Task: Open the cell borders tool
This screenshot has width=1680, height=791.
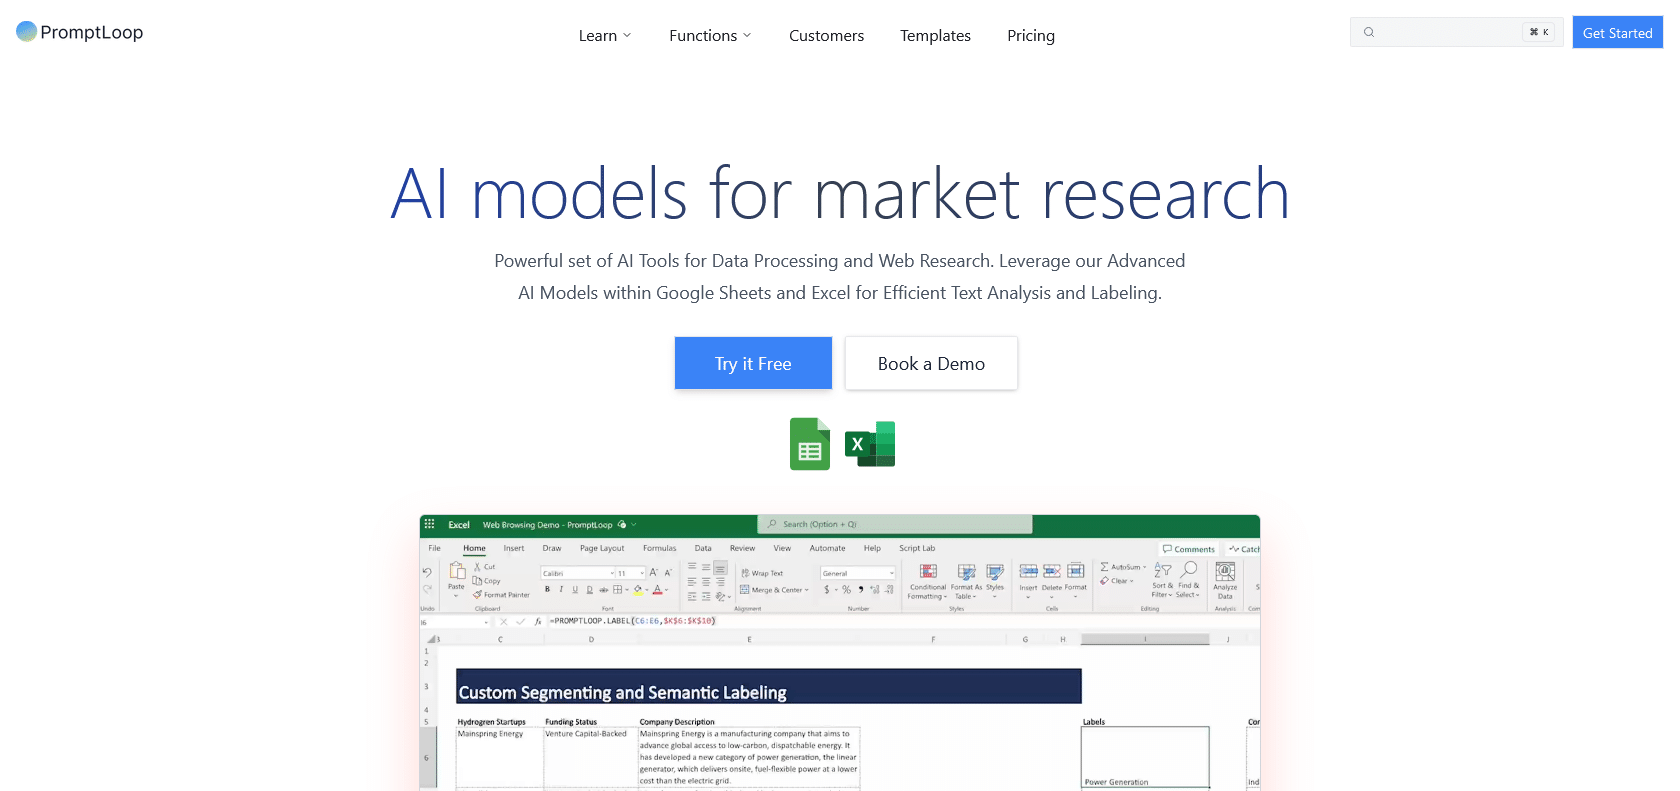Action: 618,590
